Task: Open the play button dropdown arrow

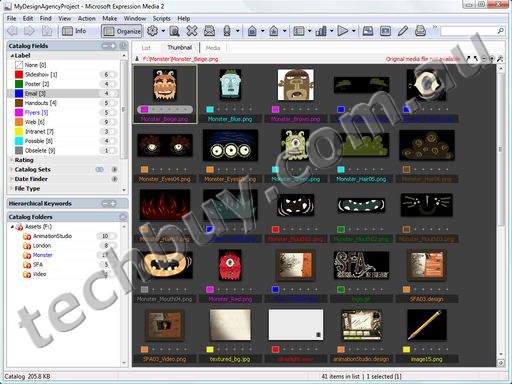Action: pos(353,31)
